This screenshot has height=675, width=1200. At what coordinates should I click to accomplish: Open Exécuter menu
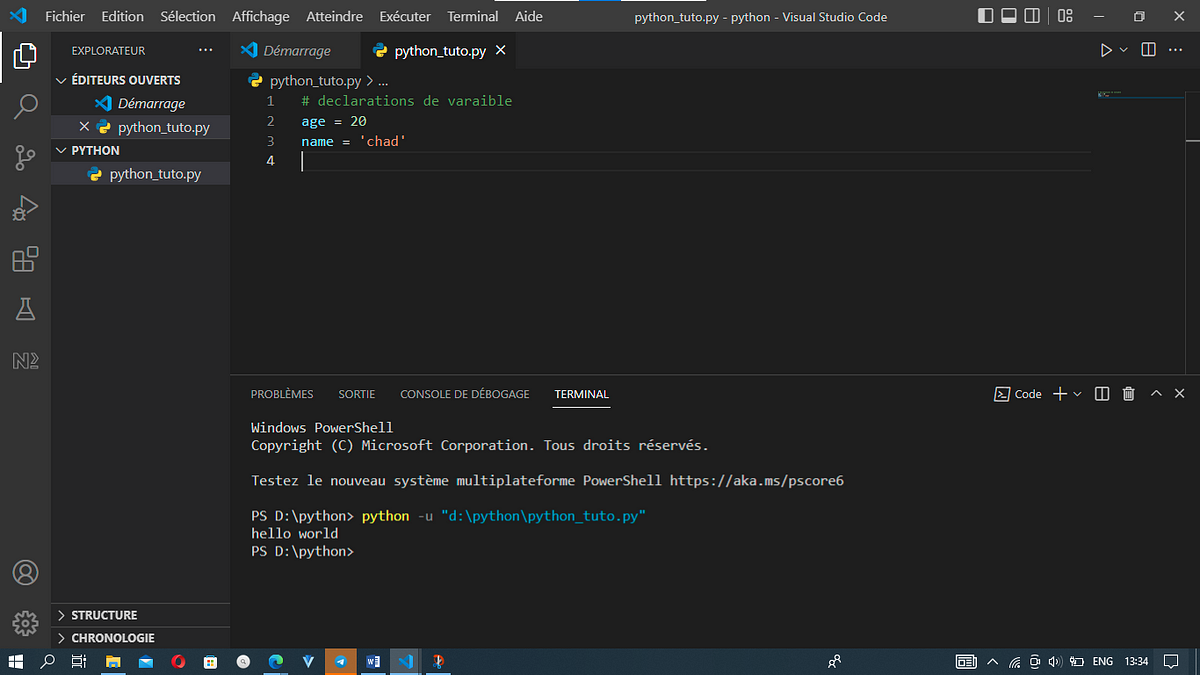(x=405, y=17)
